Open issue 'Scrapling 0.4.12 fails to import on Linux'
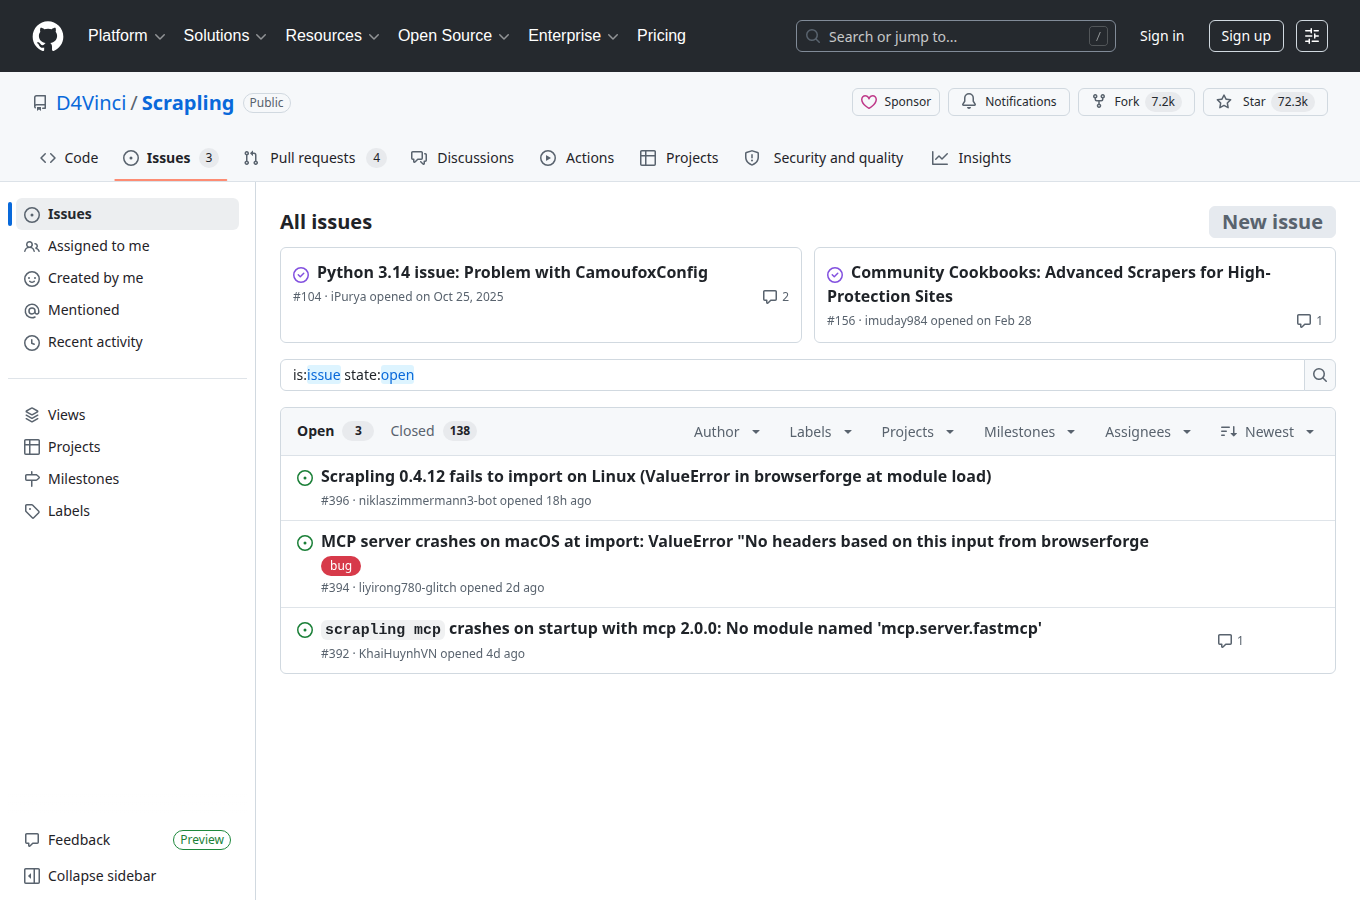Image resolution: width=1360 pixels, height=900 pixels. (x=656, y=477)
